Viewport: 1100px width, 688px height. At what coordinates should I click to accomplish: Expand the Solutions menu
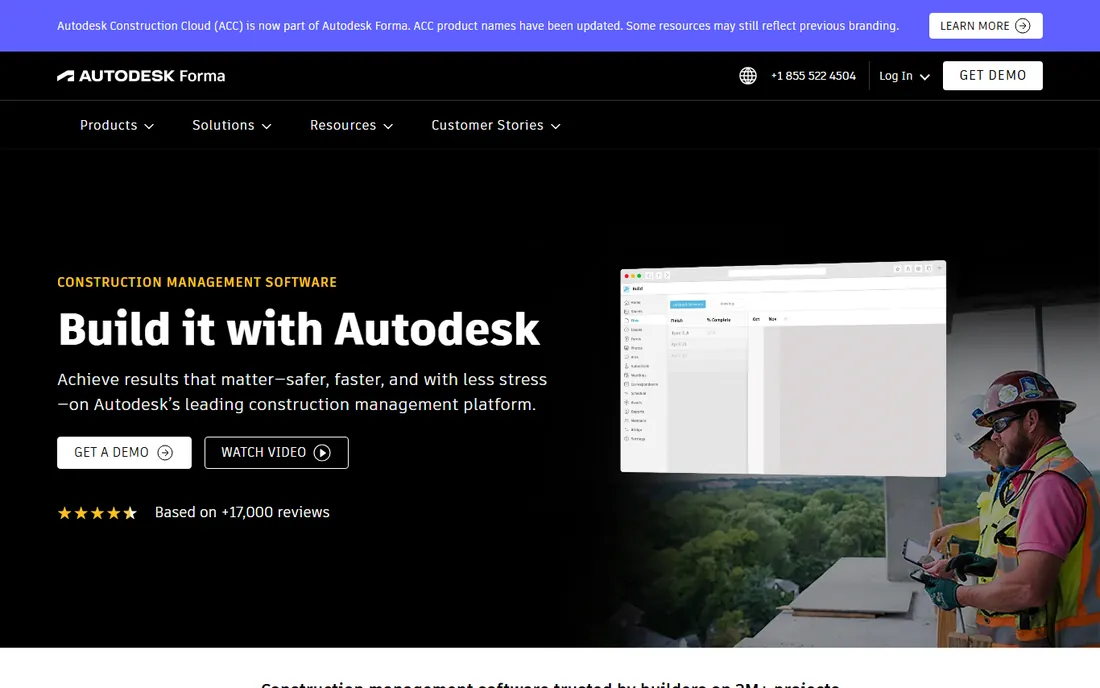[232, 126]
